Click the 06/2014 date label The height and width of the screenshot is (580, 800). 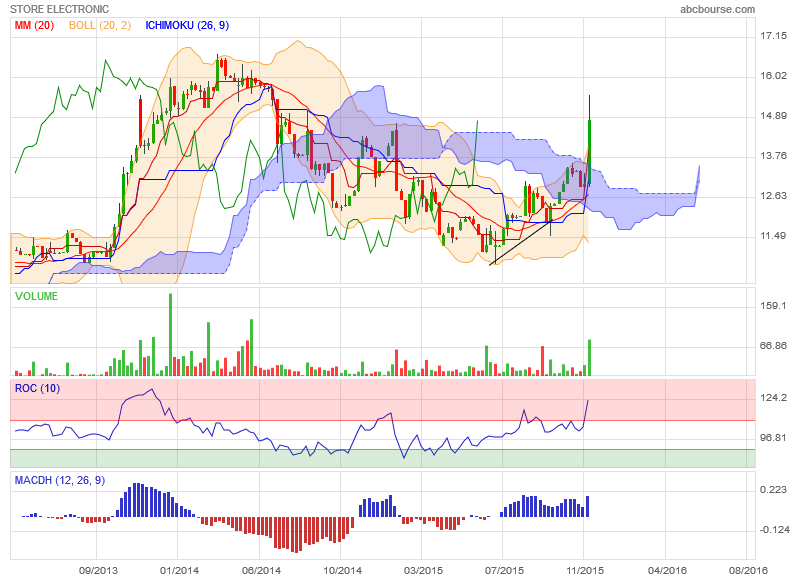tap(261, 570)
